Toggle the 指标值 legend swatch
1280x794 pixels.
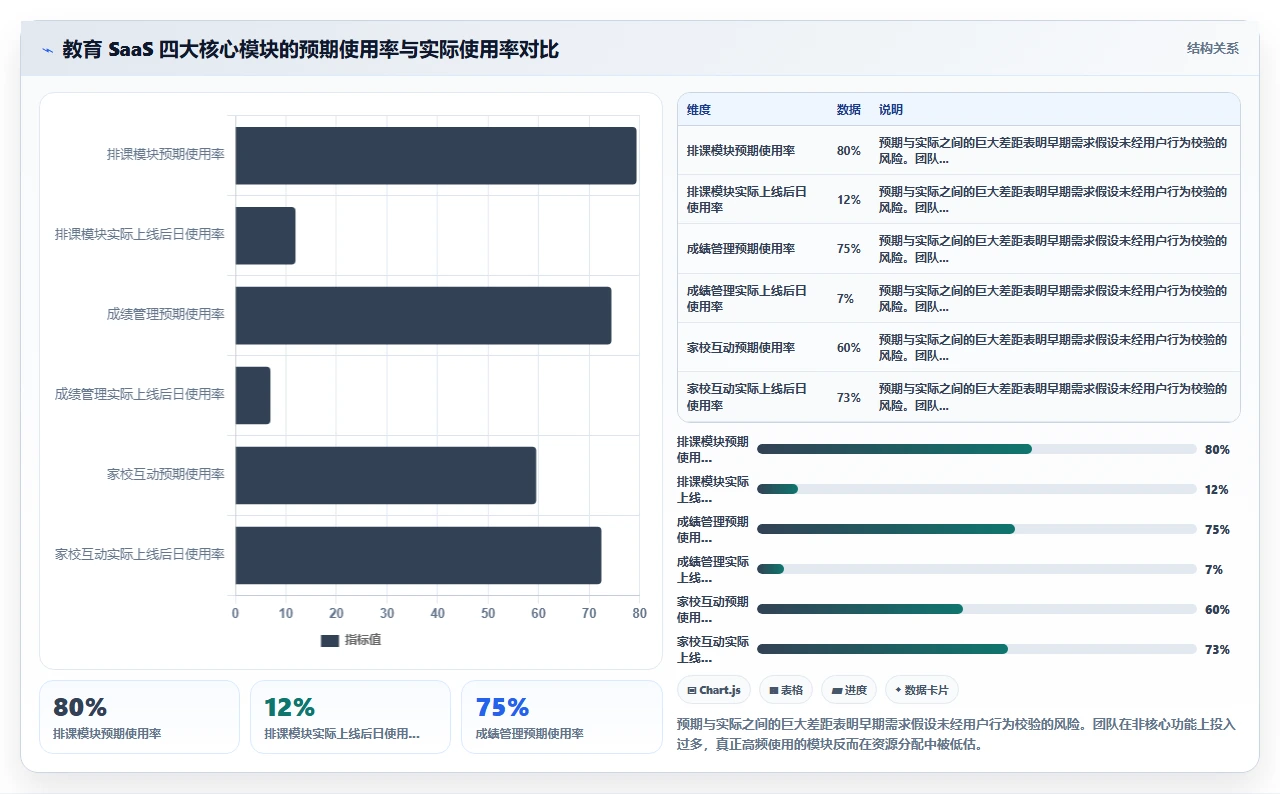pyautogui.click(x=330, y=640)
